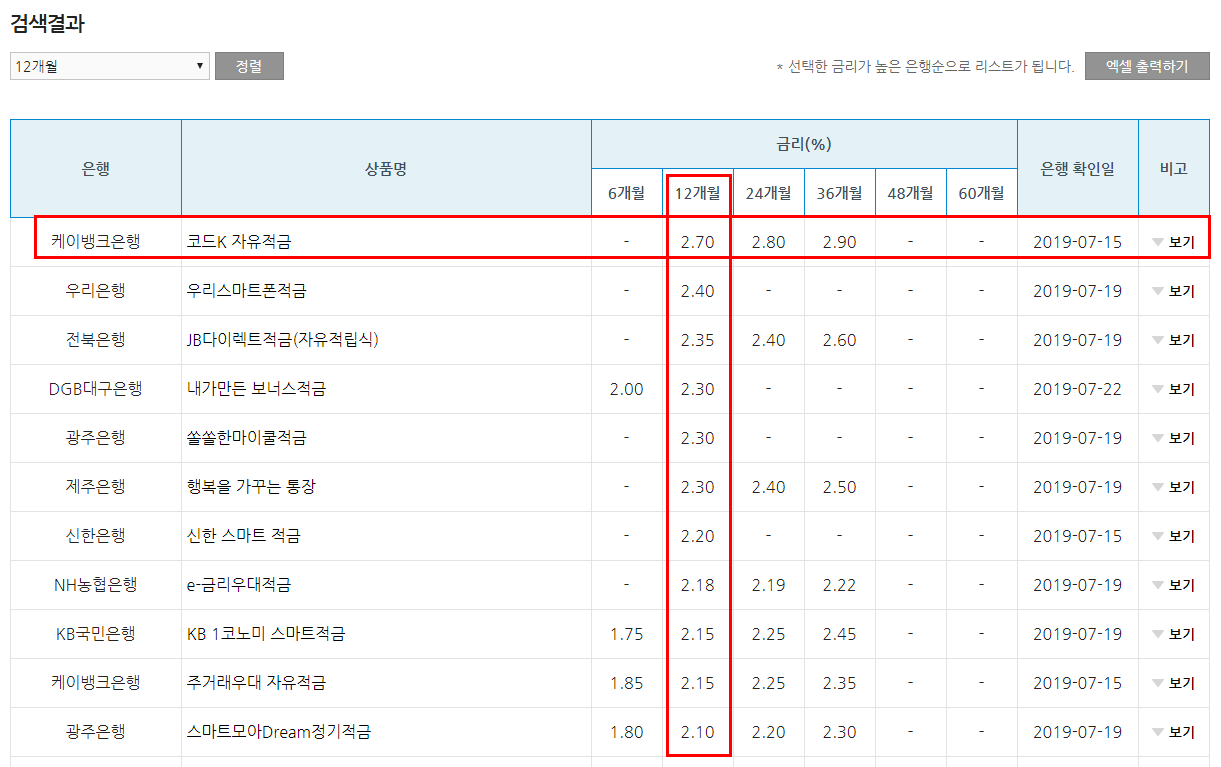Click the 2019-07-22 confirmation date
Image resolution: width=1221 pixels, height=767 pixels.
[1078, 389]
